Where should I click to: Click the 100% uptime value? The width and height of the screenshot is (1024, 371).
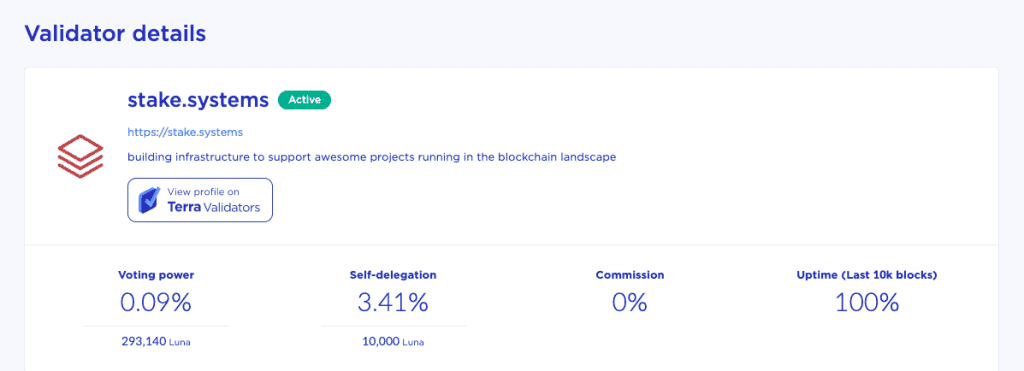[x=867, y=302]
